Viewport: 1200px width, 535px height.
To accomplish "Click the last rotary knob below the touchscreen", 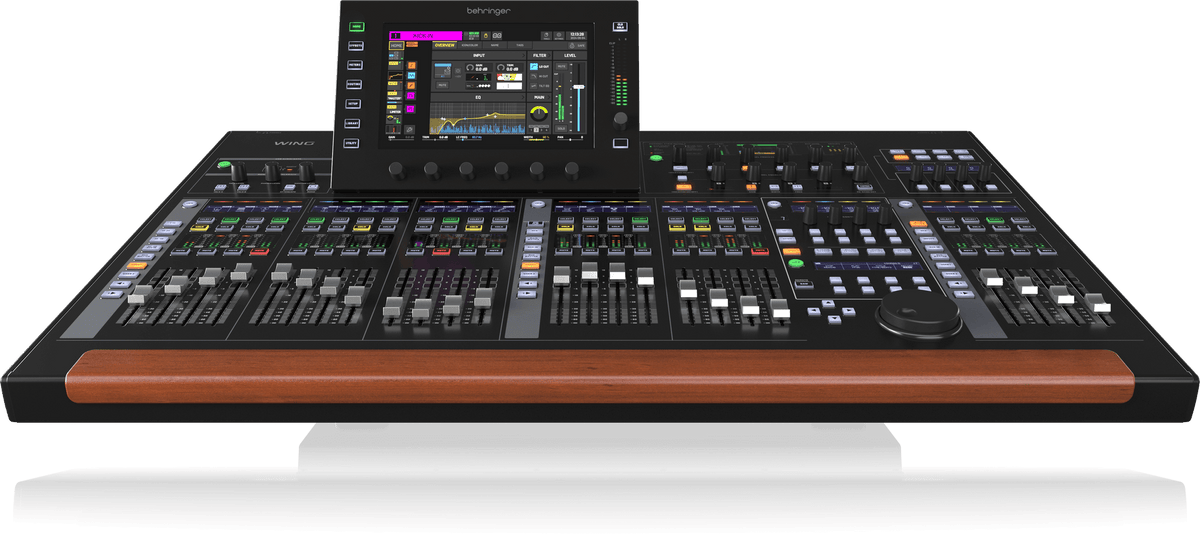I will click(x=571, y=169).
